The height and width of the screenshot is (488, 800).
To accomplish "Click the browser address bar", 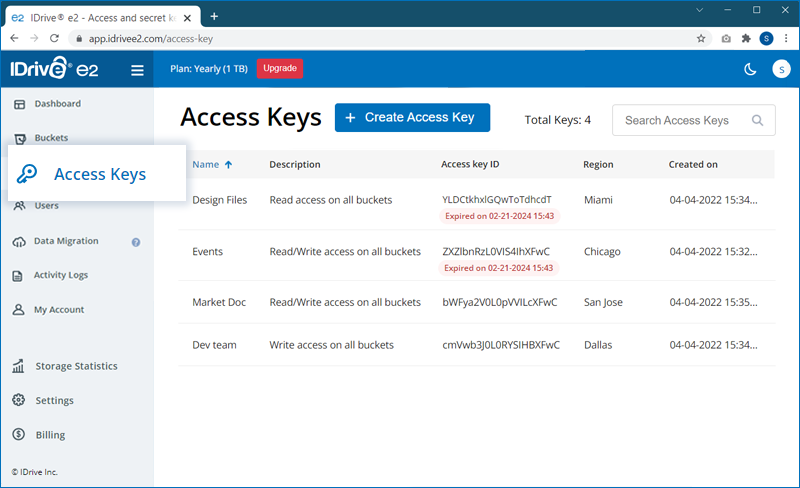I will click(x=388, y=39).
